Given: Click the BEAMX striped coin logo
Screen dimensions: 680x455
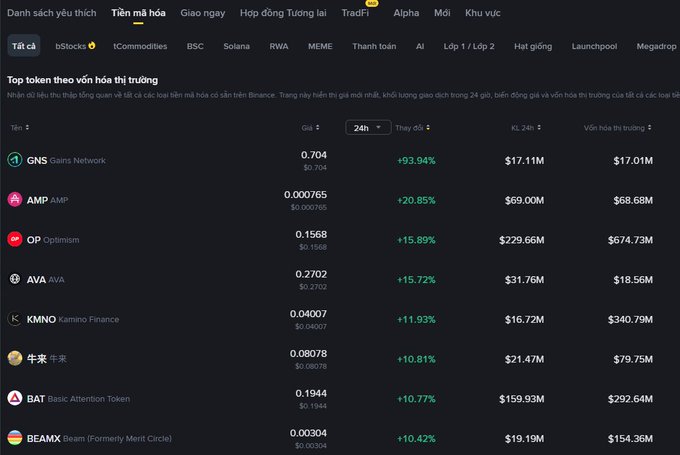Looking at the screenshot, I should tap(15, 438).
